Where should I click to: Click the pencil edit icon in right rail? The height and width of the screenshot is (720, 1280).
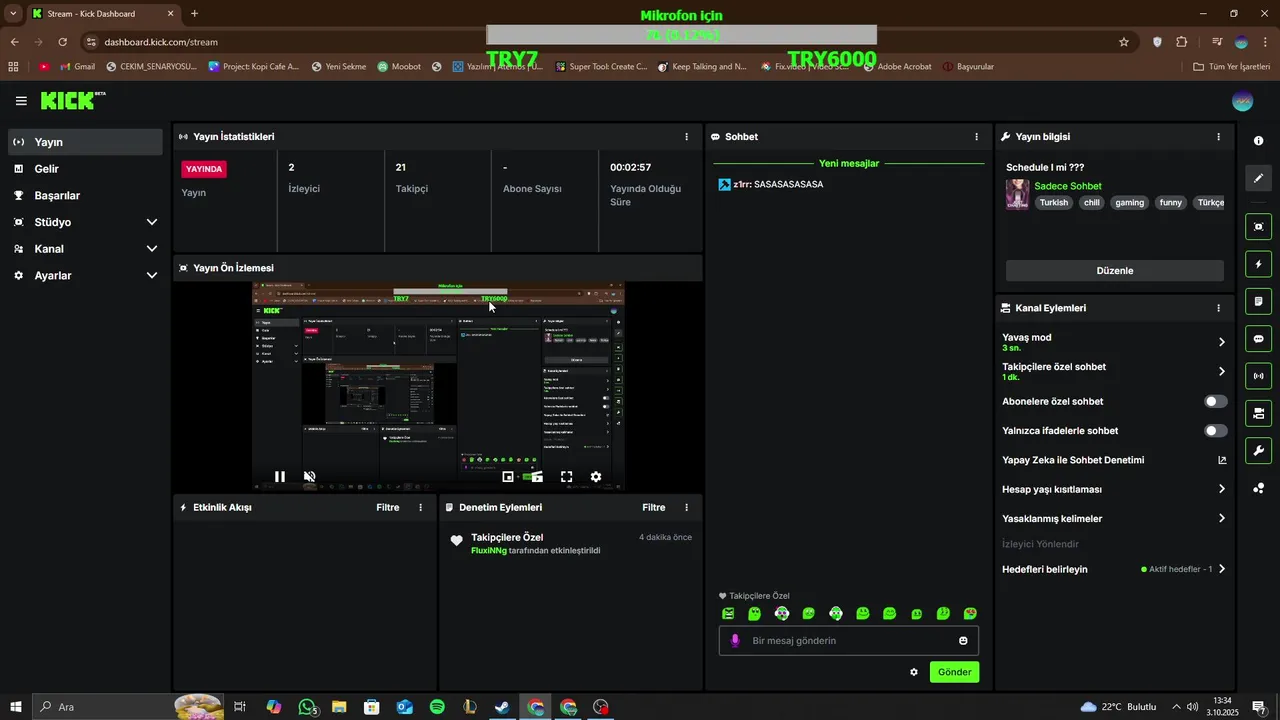click(x=1259, y=178)
